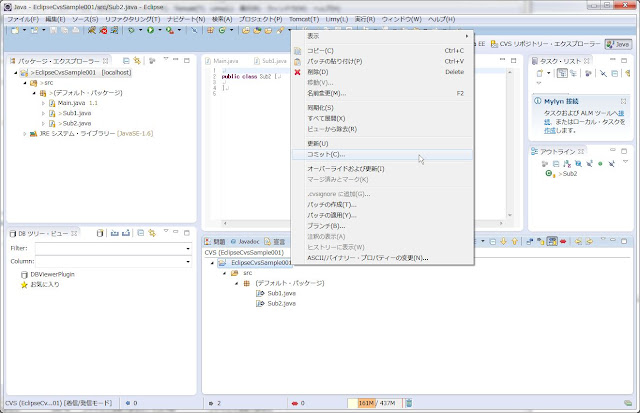The height and width of the screenshot is (413, 640).
Task: Click the heap status memory bar
Action: tap(375, 403)
